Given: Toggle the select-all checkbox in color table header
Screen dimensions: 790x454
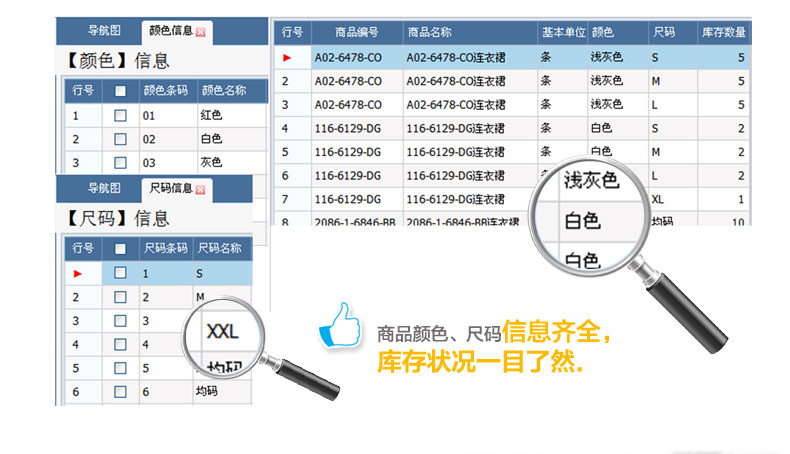Looking at the screenshot, I should click(x=120, y=91).
